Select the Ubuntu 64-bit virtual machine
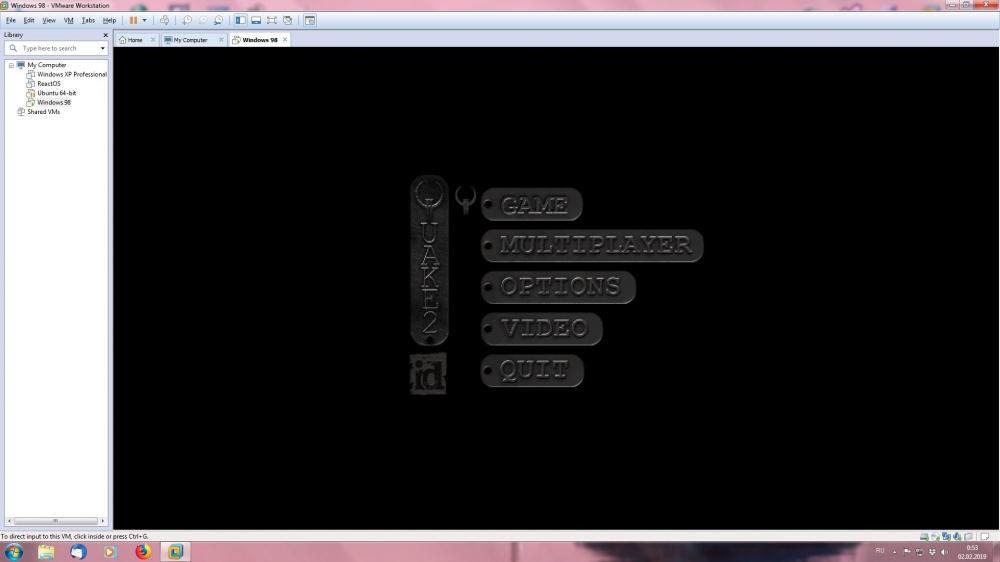 [56, 93]
